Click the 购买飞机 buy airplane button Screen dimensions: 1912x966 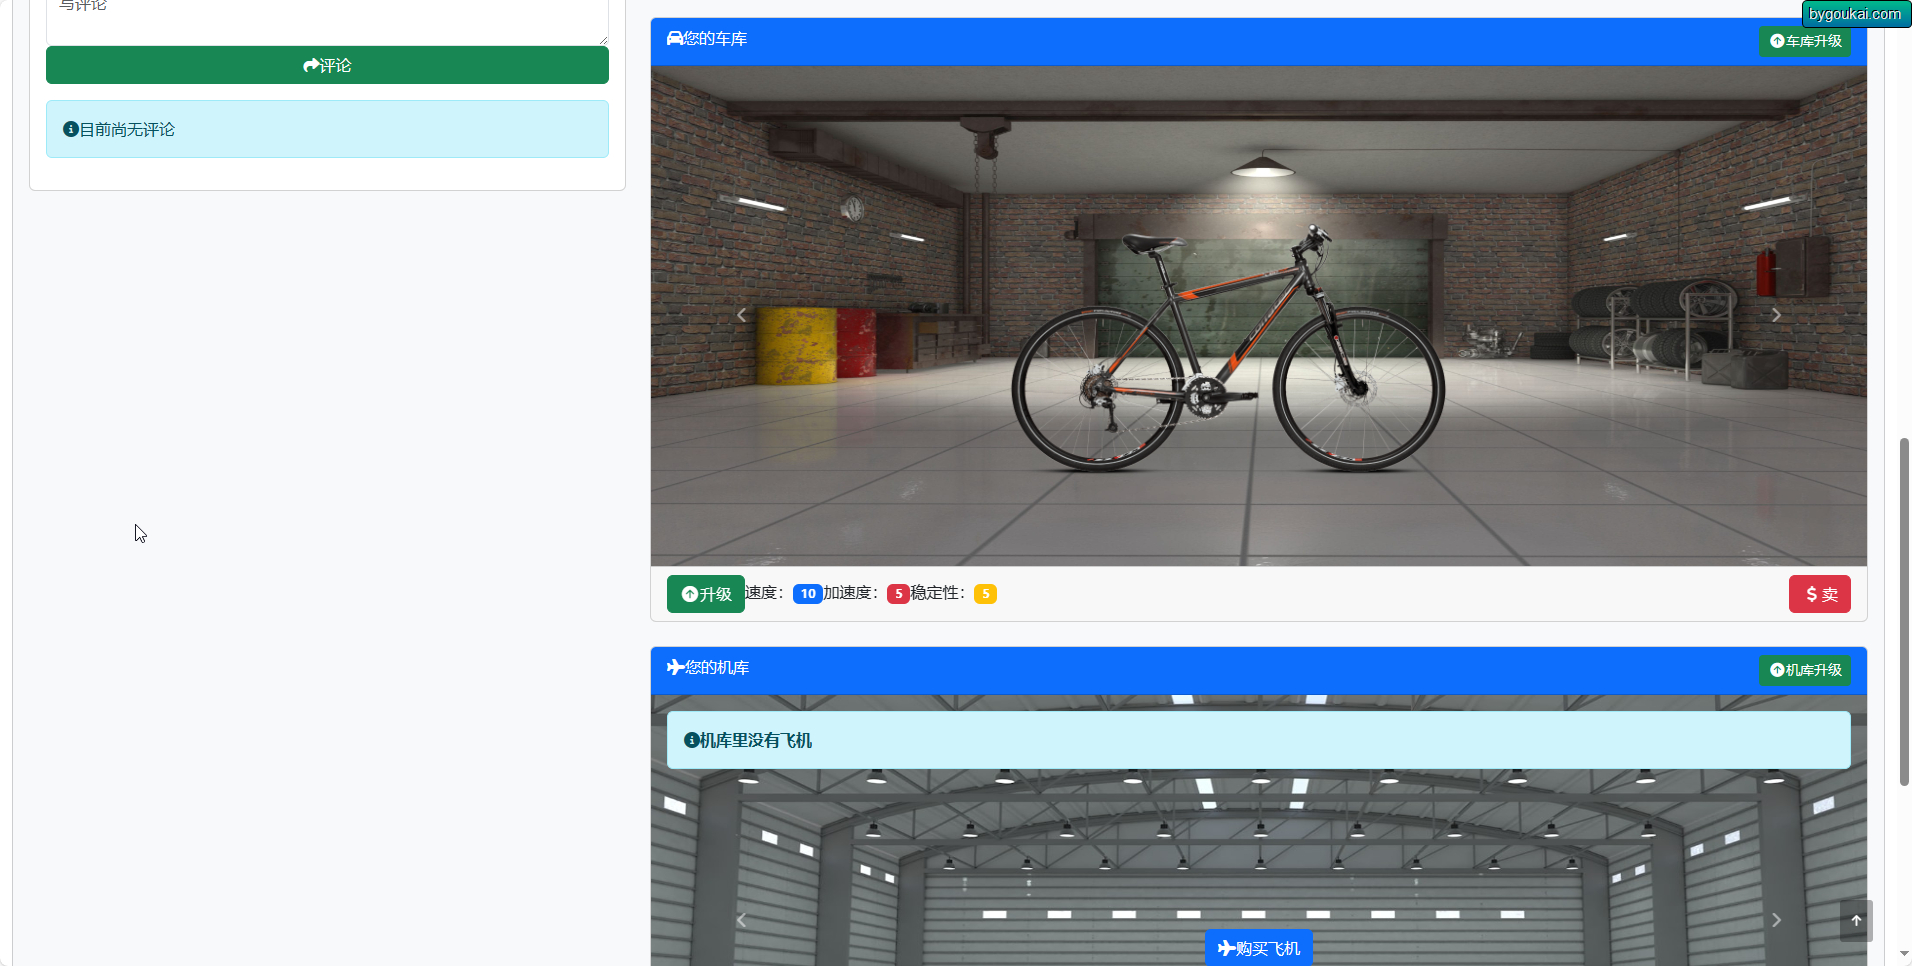[x=1258, y=948]
